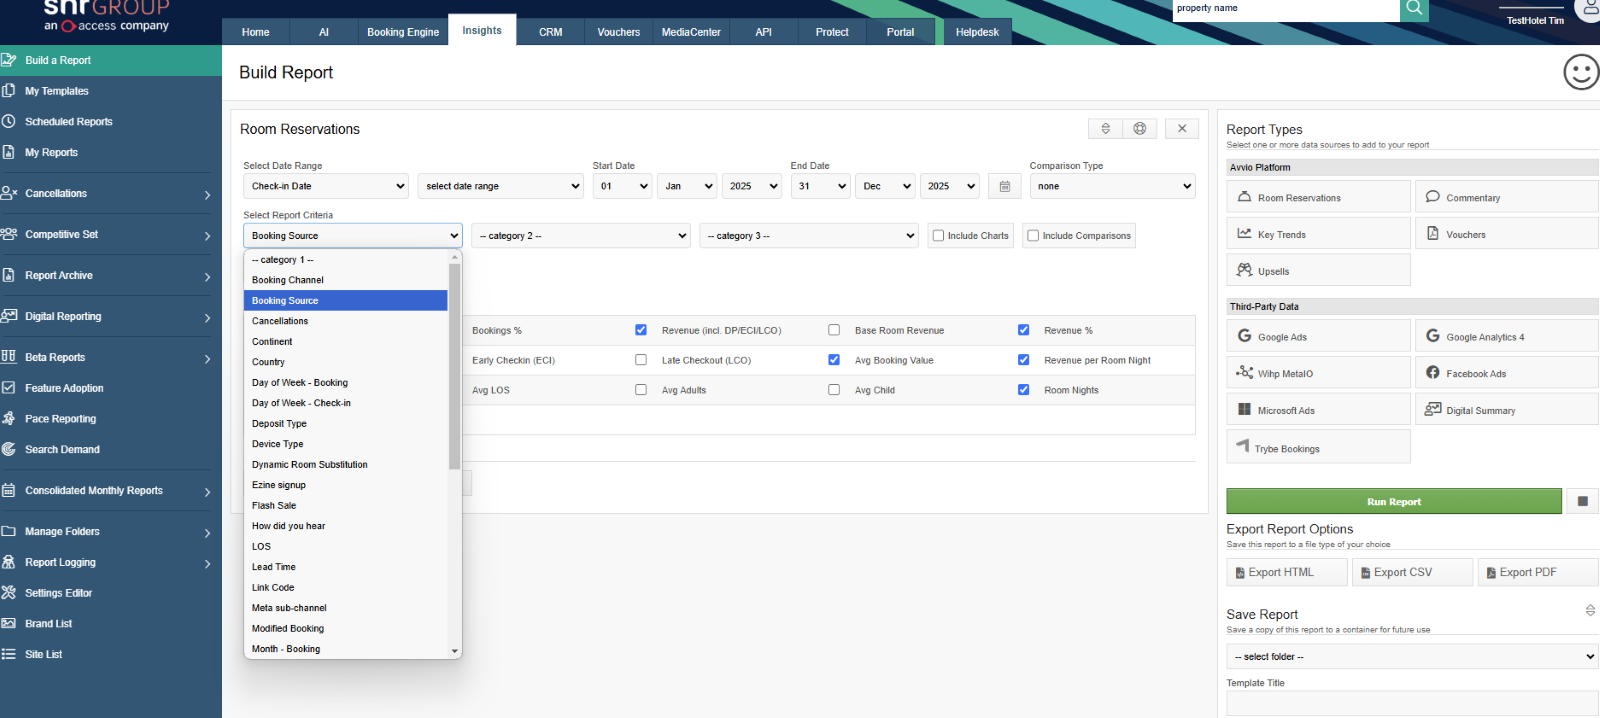Open Brand List in sidebar
The height and width of the screenshot is (718, 1600).
(48, 624)
